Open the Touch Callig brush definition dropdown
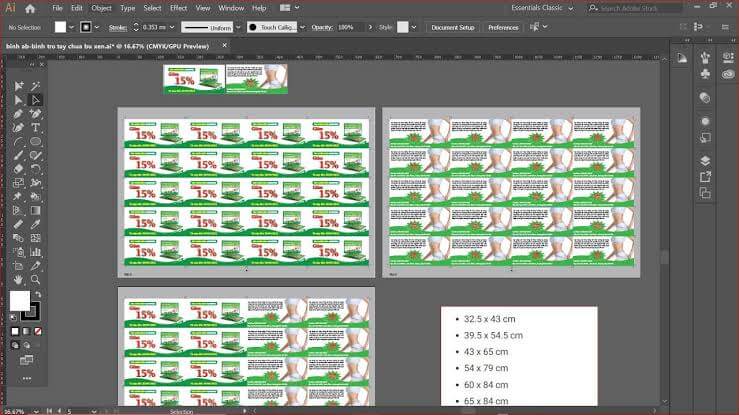This screenshot has width=739, height=415. (x=302, y=27)
